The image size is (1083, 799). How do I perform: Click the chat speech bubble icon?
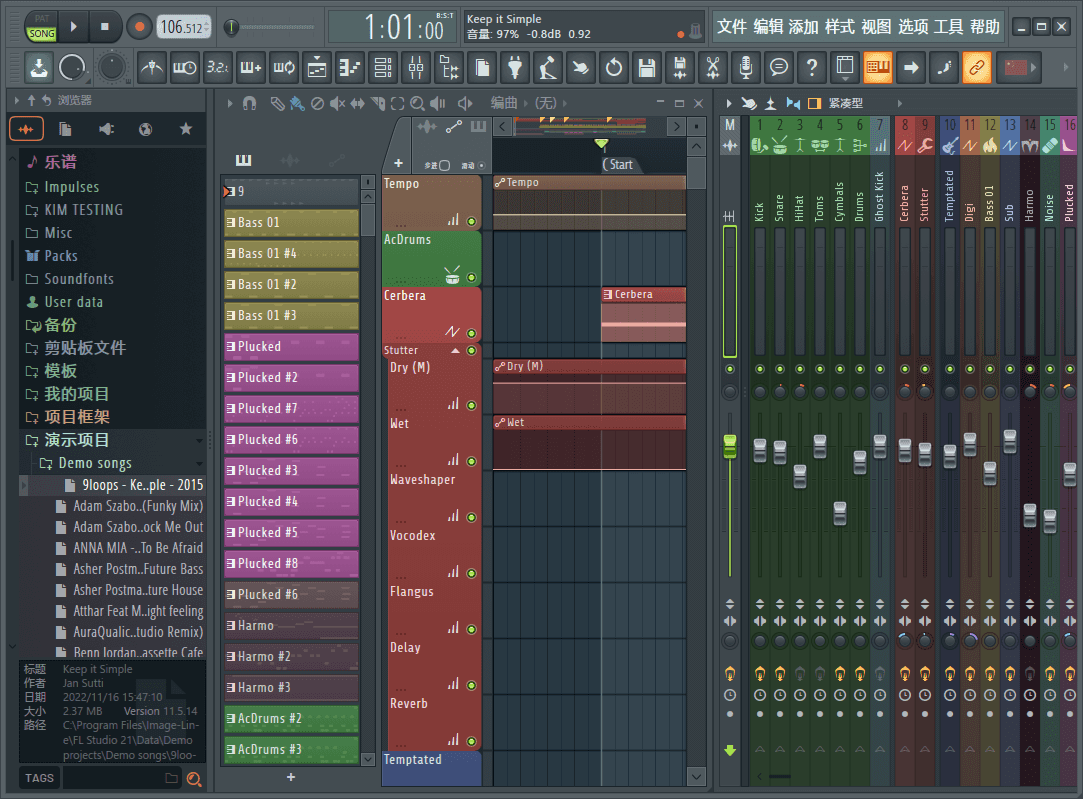779,68
